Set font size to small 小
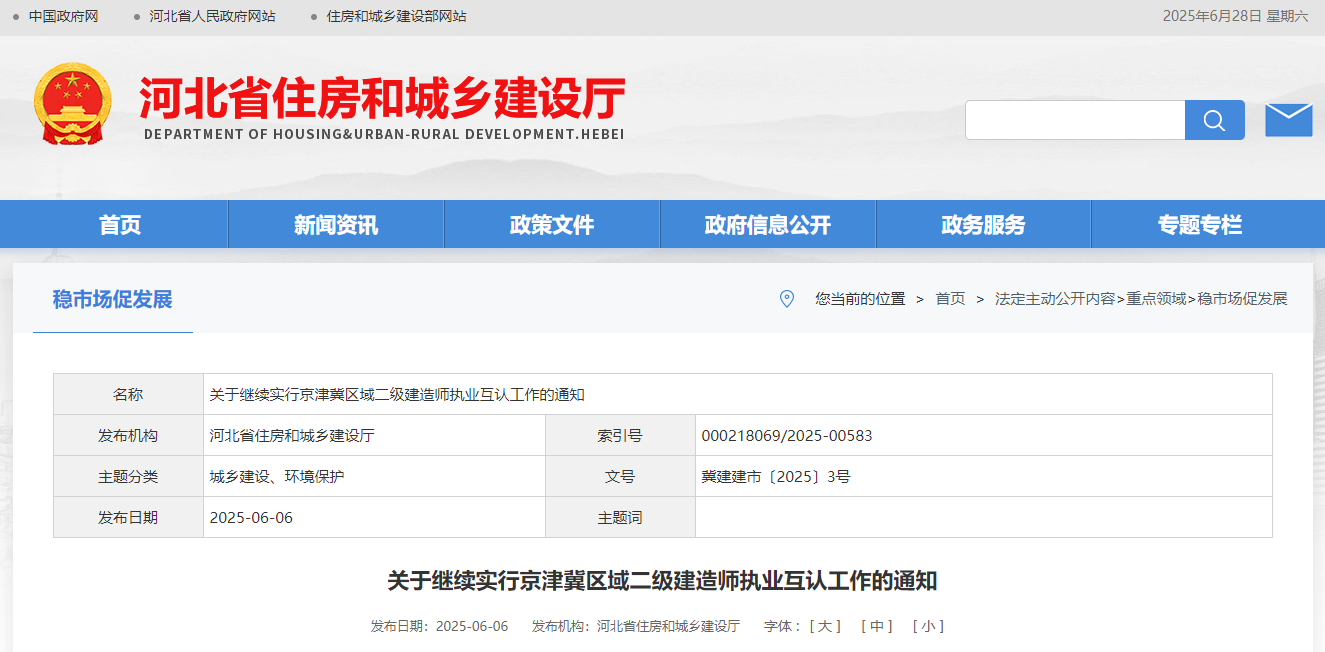This screenshot has width=1325, height=652. pos(928,626)
